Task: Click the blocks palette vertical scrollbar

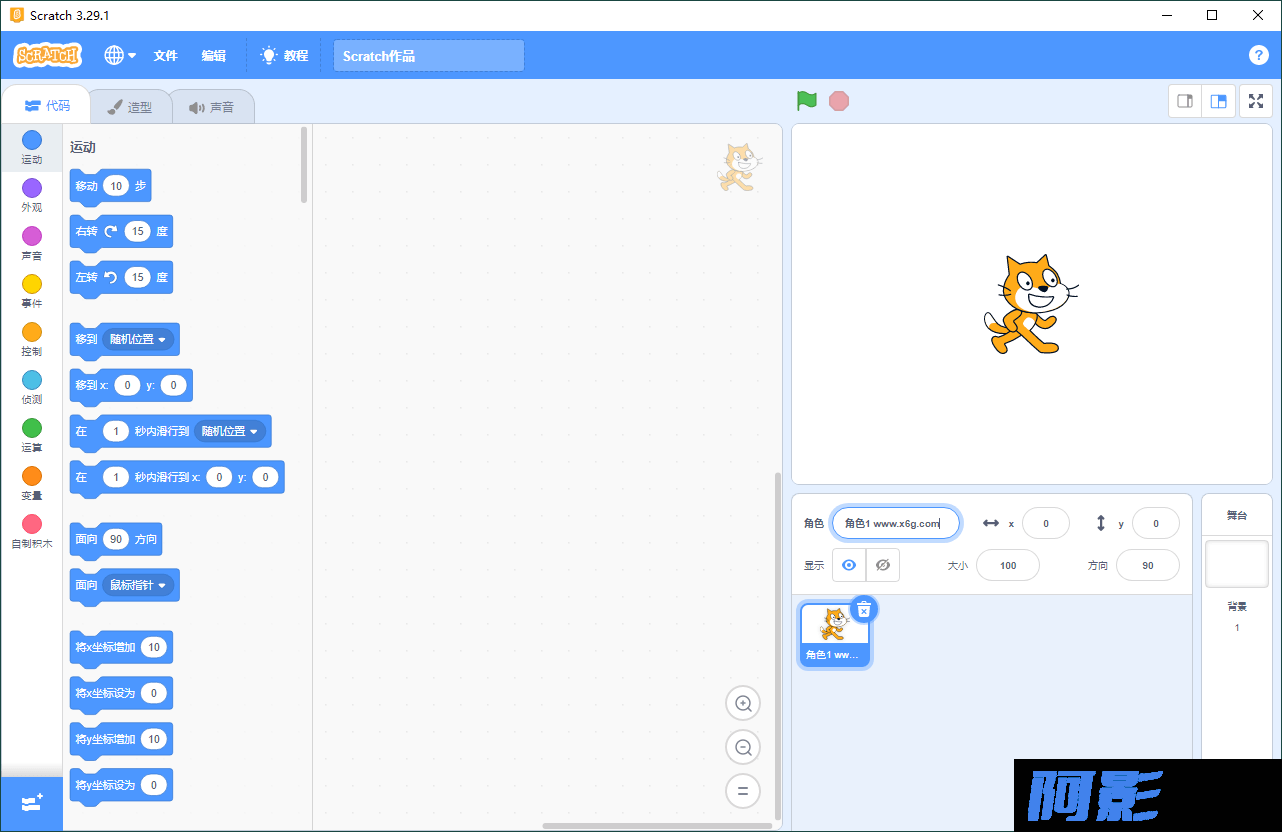Action: pos(304,165)
